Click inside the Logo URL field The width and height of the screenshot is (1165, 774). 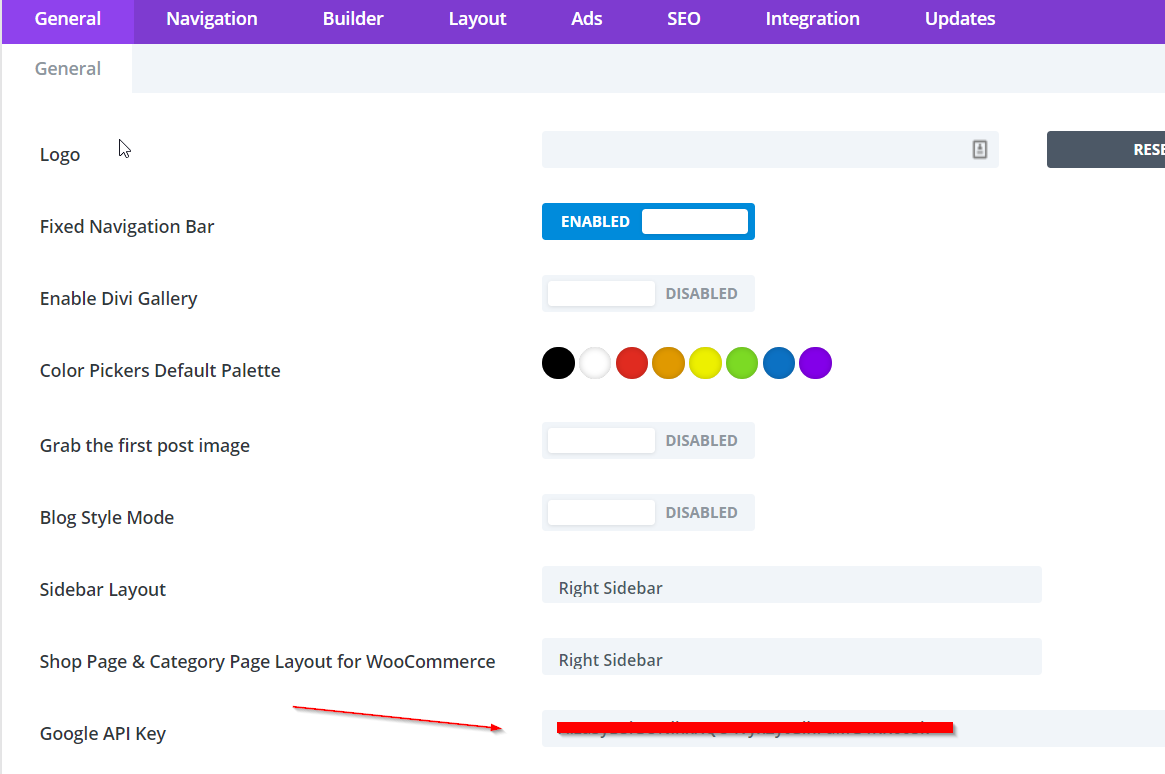(x=750, y=150)
